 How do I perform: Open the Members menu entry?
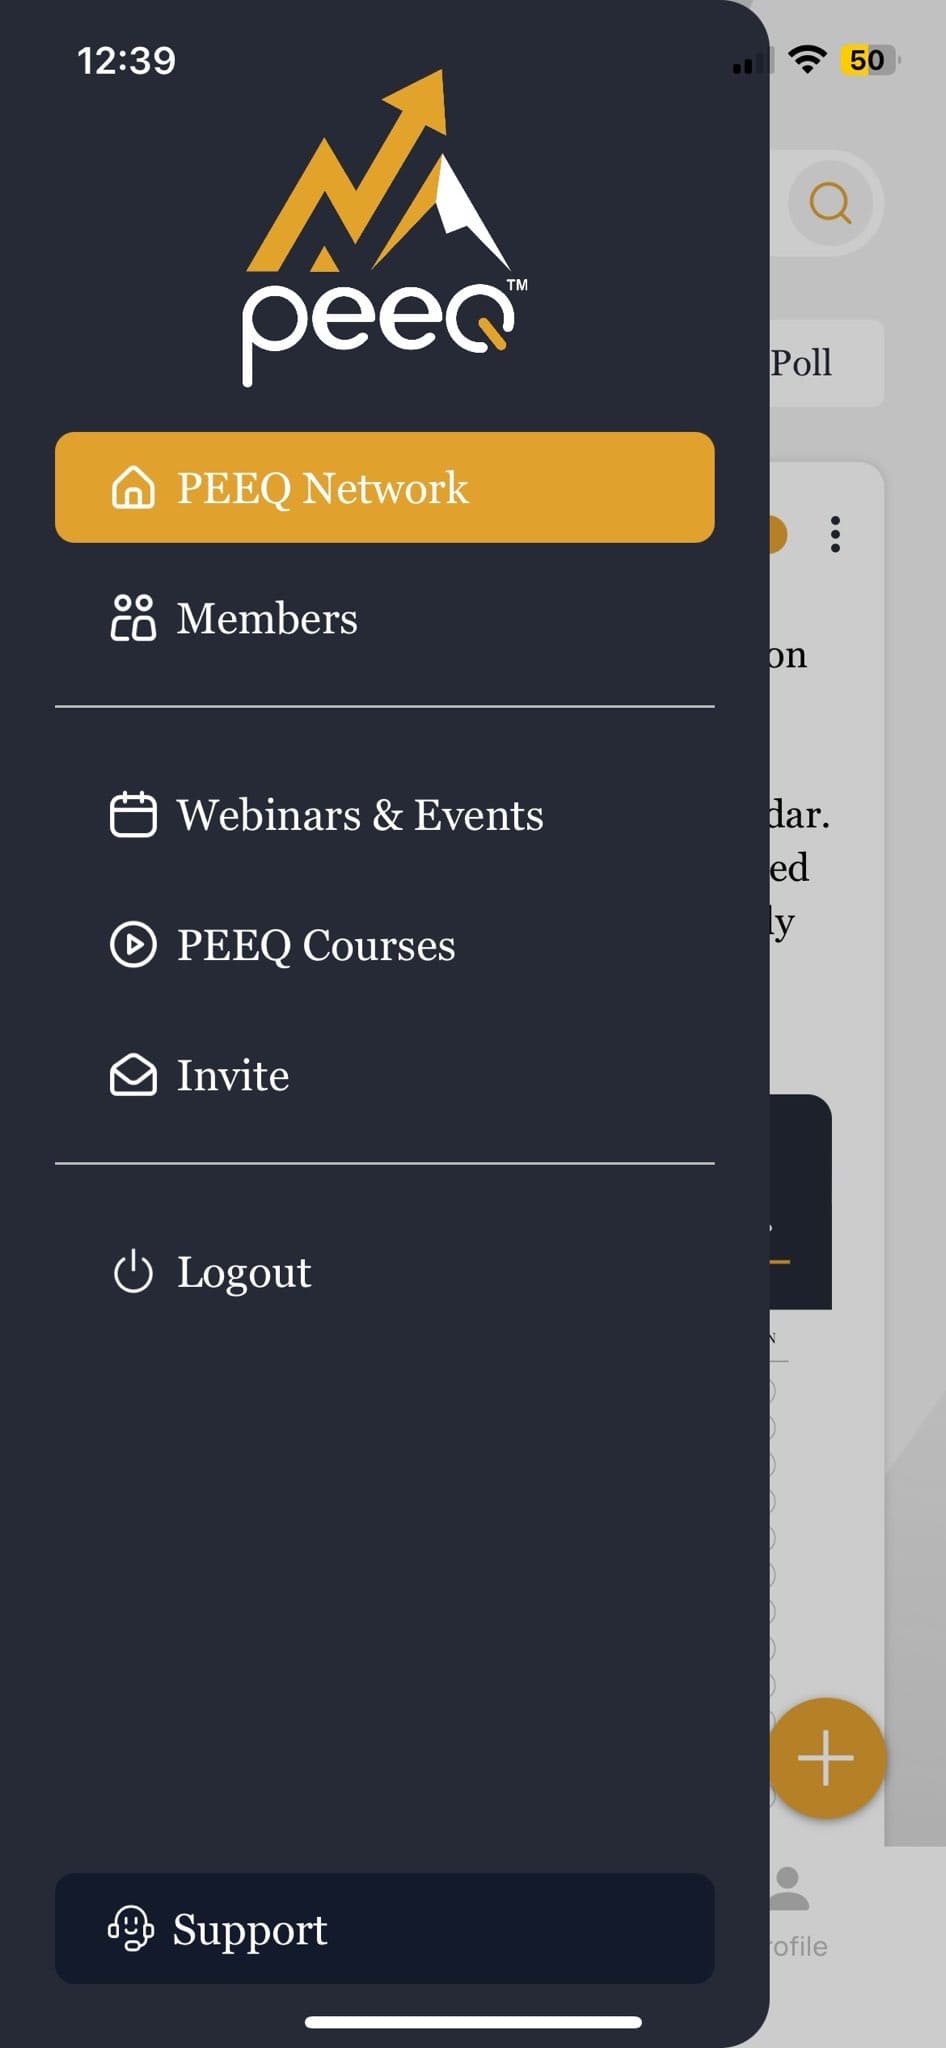tap(267, 618)
